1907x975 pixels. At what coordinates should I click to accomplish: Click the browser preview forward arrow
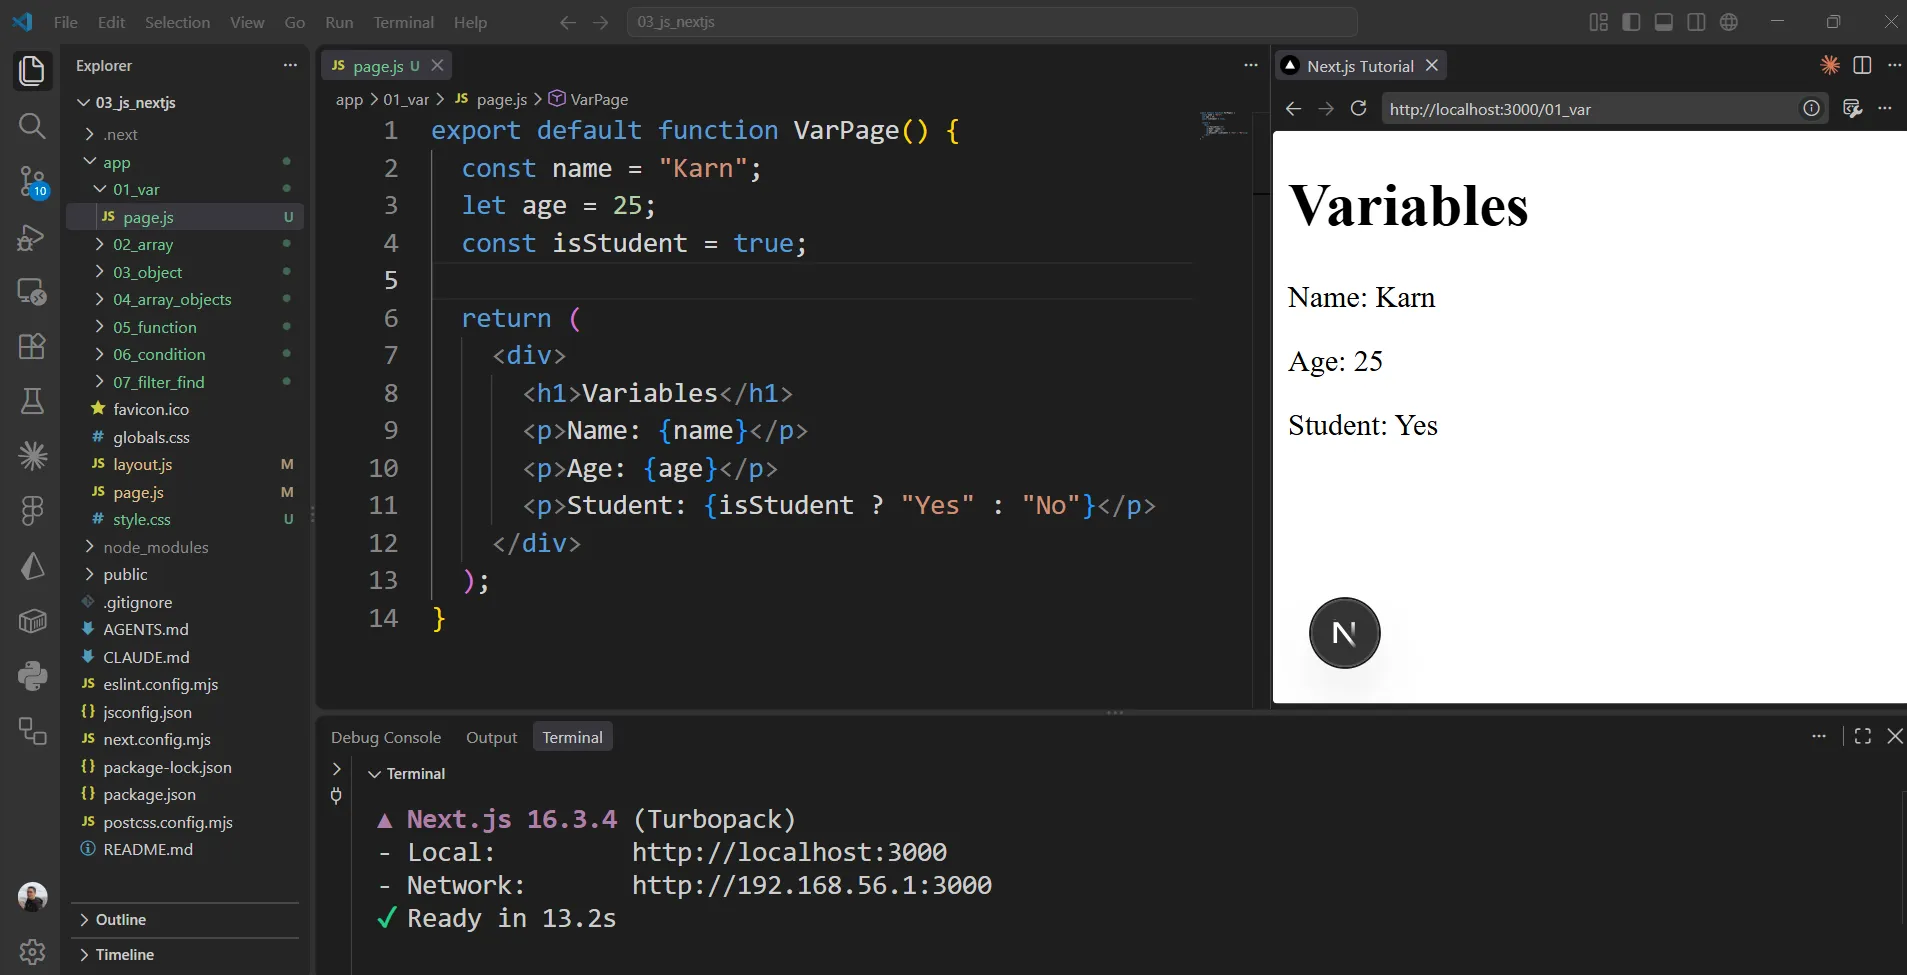[1326, 109]
